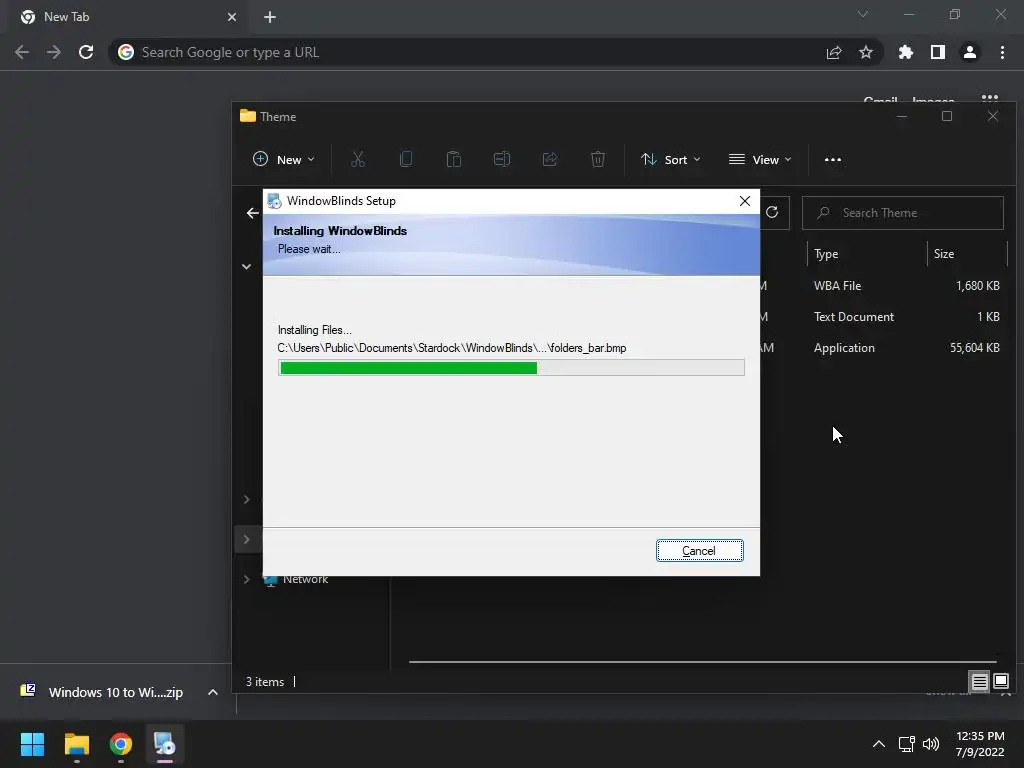Viewport: 1024px width, 768px height.
Task: Open the New menu in Theme window
Action: pyautogui.click(x=283, y=159)
